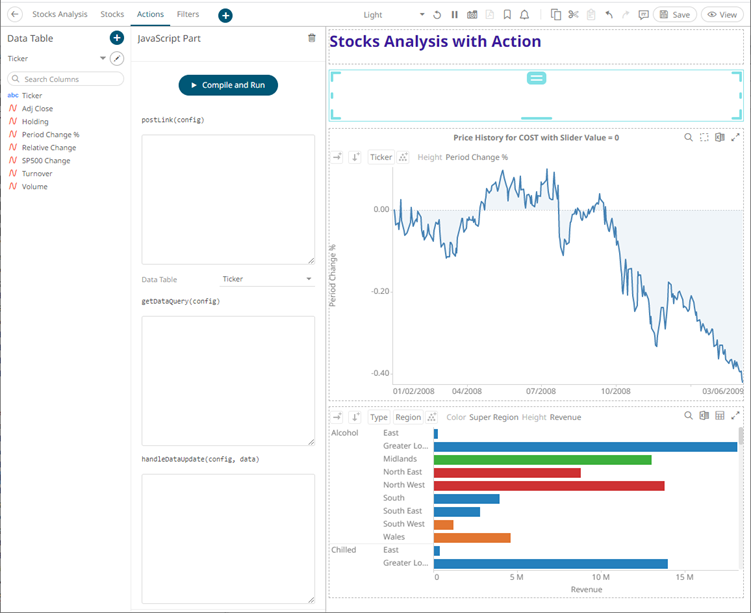Open alerts with the bell icon
The width and height of the screenshot is (751, 613).
click(524, 15)
